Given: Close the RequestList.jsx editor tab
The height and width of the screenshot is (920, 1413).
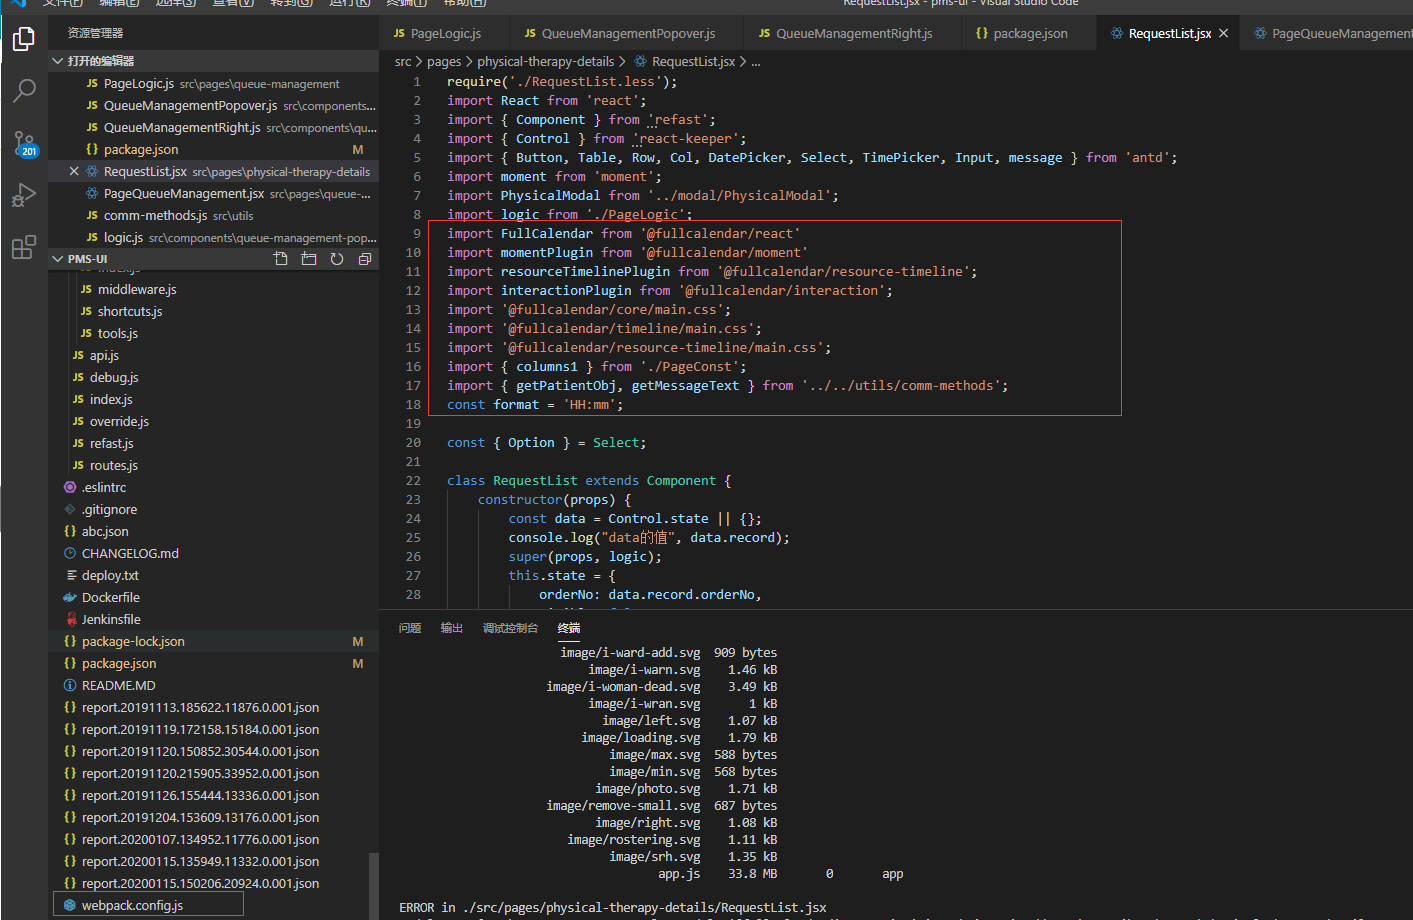Looking at the screenshot, I should click(1223, 33).
